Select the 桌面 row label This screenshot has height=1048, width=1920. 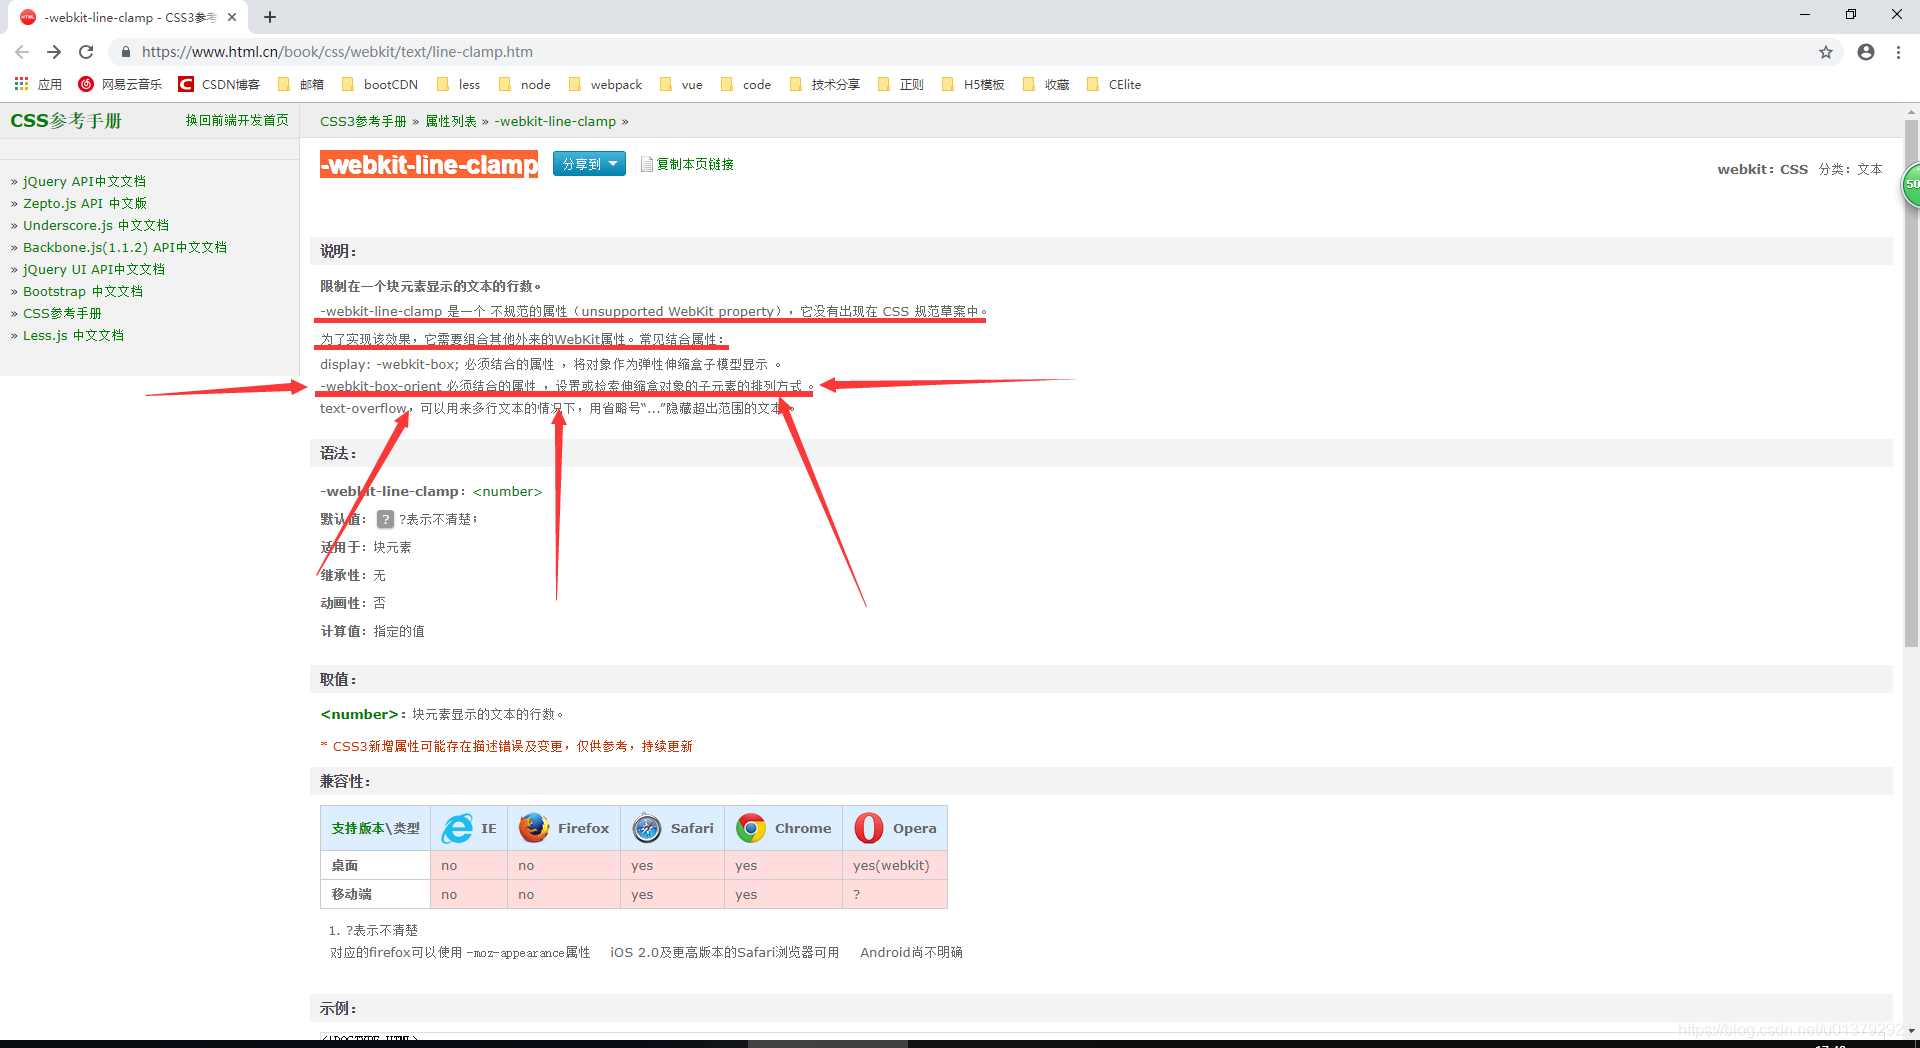click(x=375, y=865)
